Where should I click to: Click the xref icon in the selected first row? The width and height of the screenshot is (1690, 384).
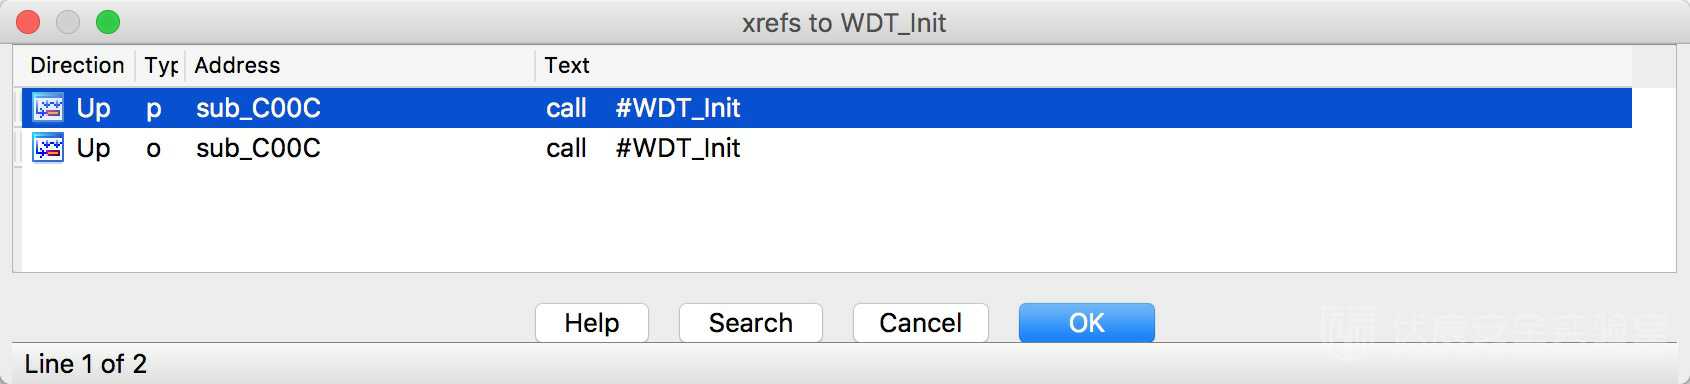(48, 107)
